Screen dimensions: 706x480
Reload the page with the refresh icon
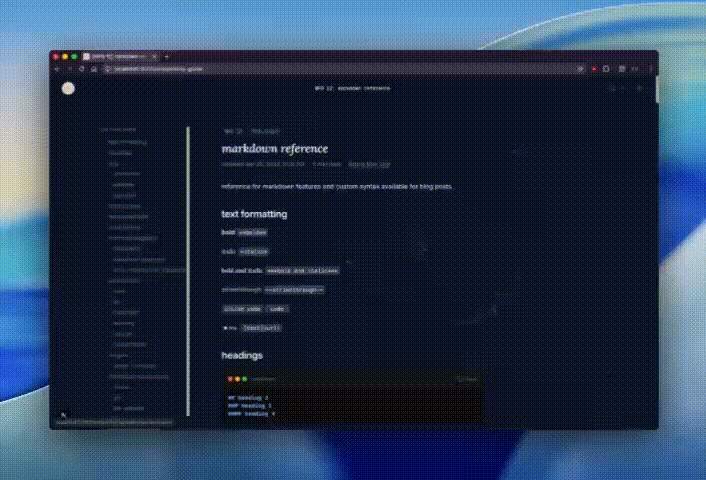click(x=82, y=69)
